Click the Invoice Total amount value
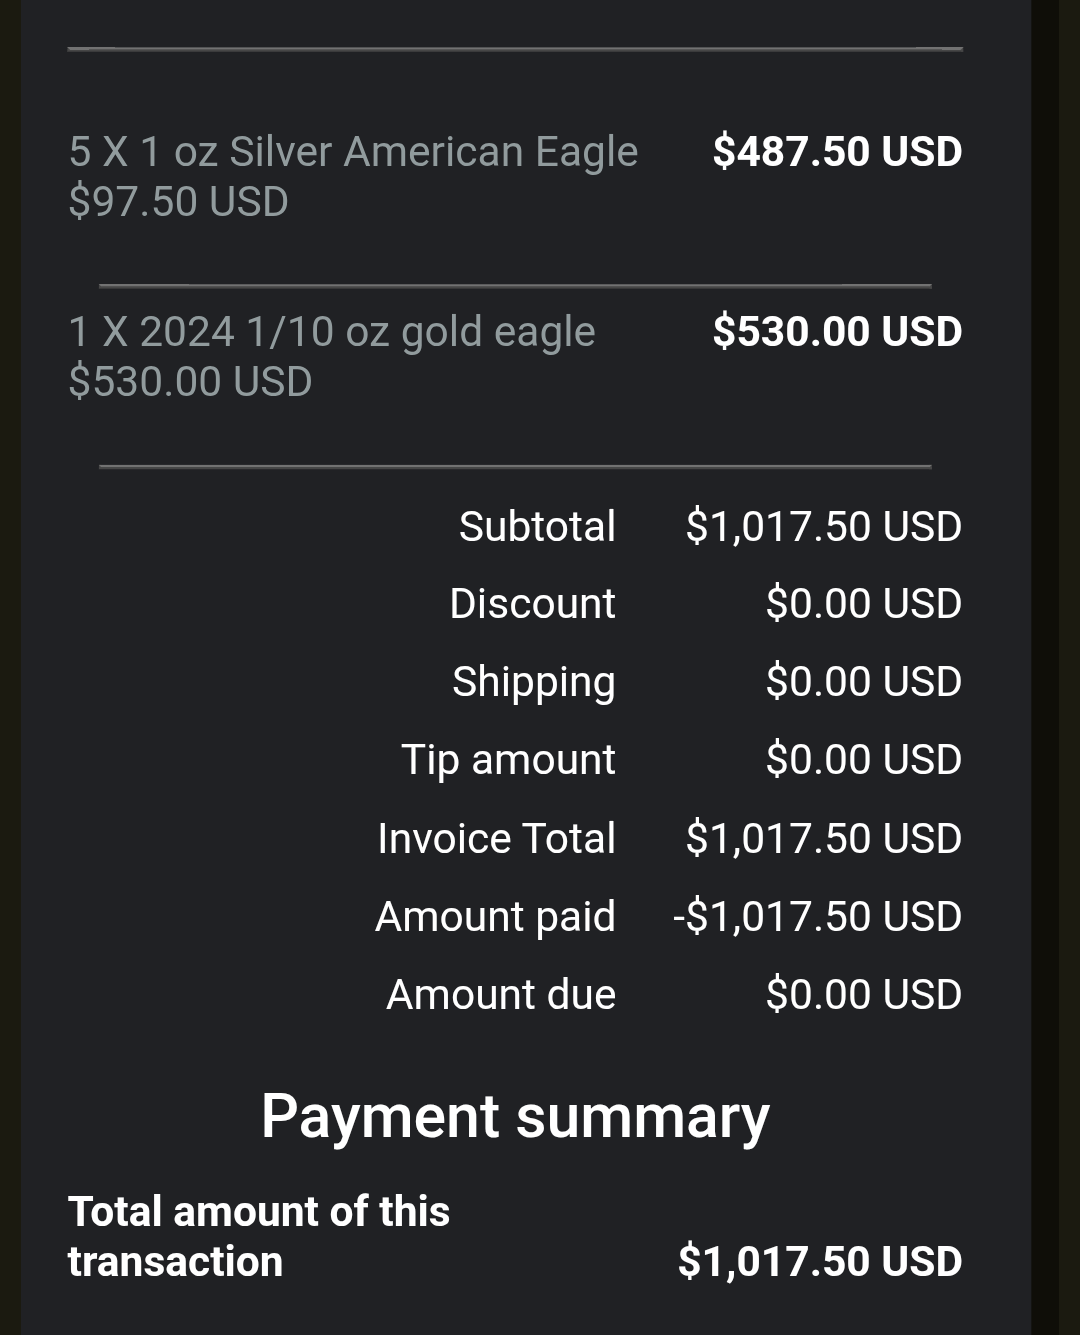 point(823,839)
